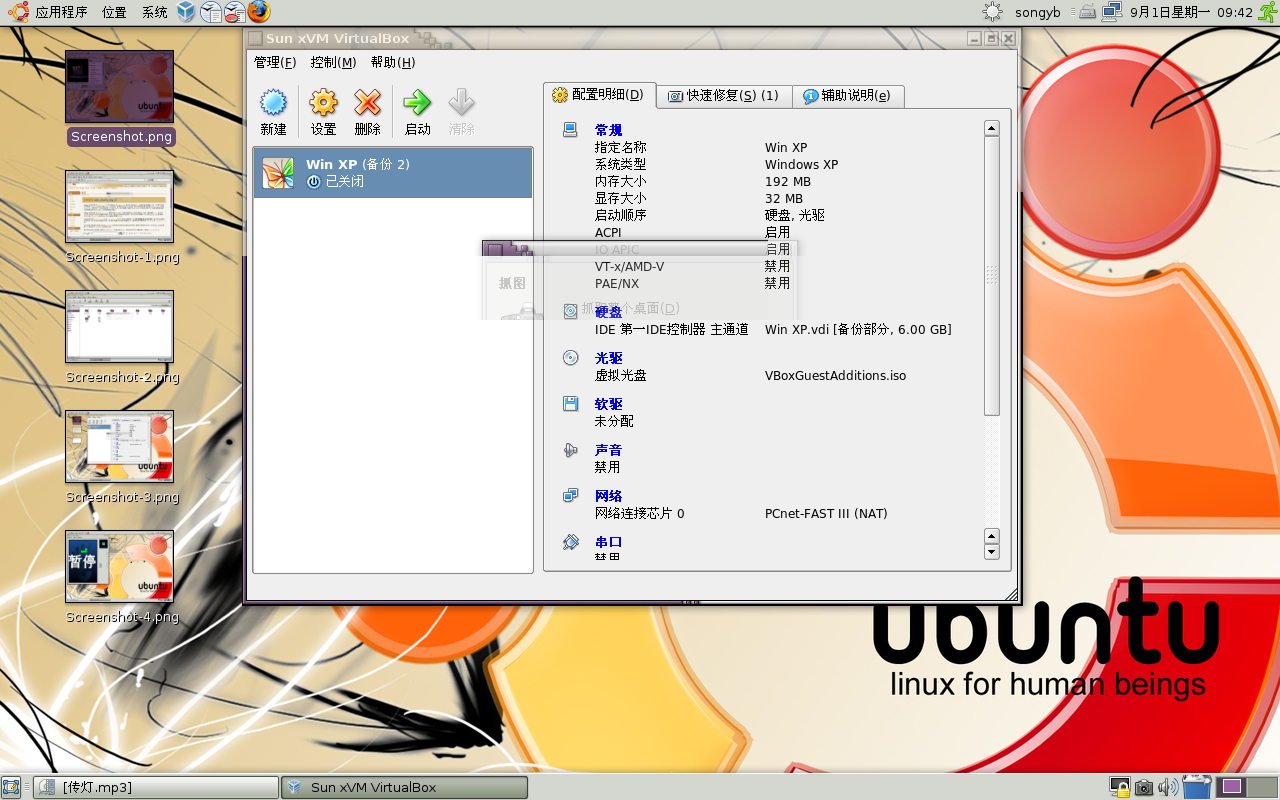Switch to the 辅助说明 (Description) tab
Image resolution: width=1280 pixels, height=800 pixels.
coord(848,96)
